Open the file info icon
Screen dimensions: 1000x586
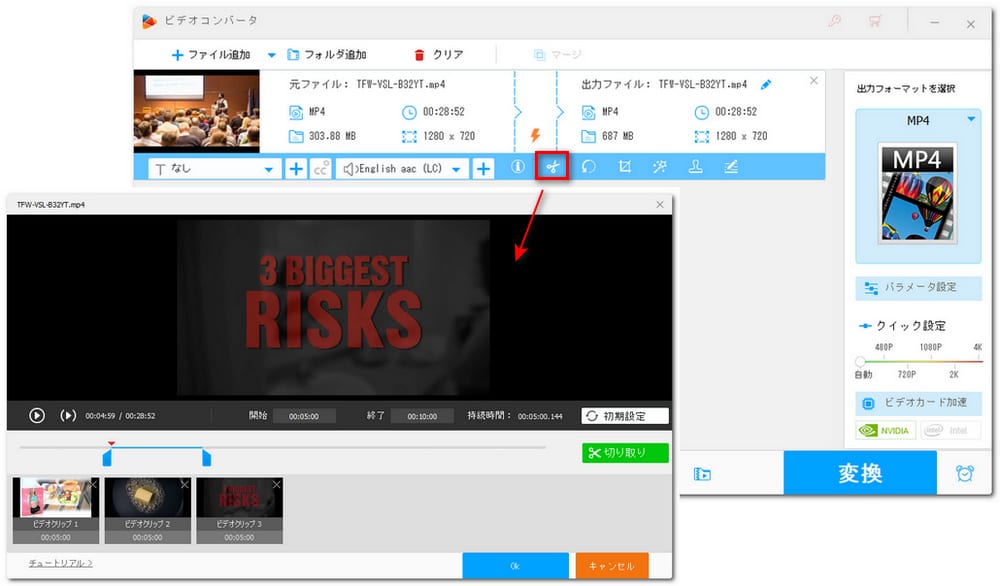(x=517, y=167)
